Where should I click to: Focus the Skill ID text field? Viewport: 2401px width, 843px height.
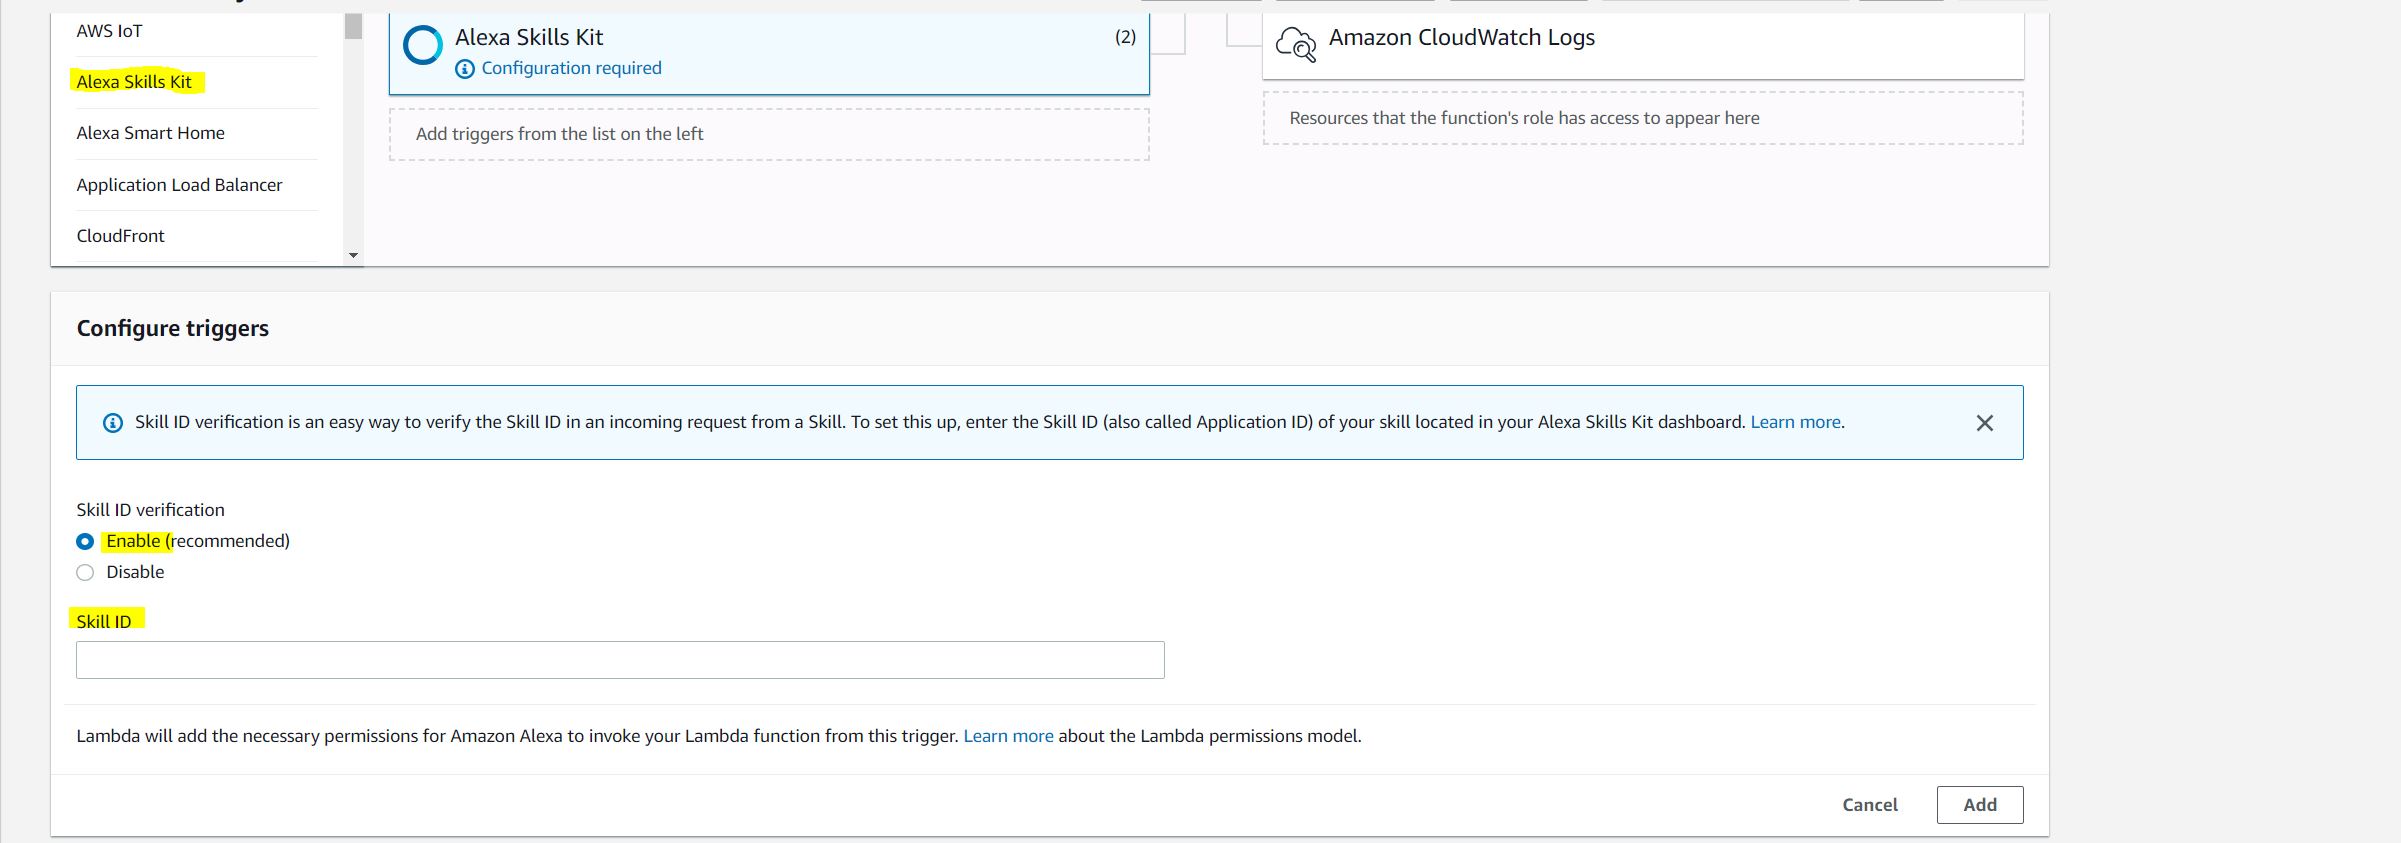point(620,660)
